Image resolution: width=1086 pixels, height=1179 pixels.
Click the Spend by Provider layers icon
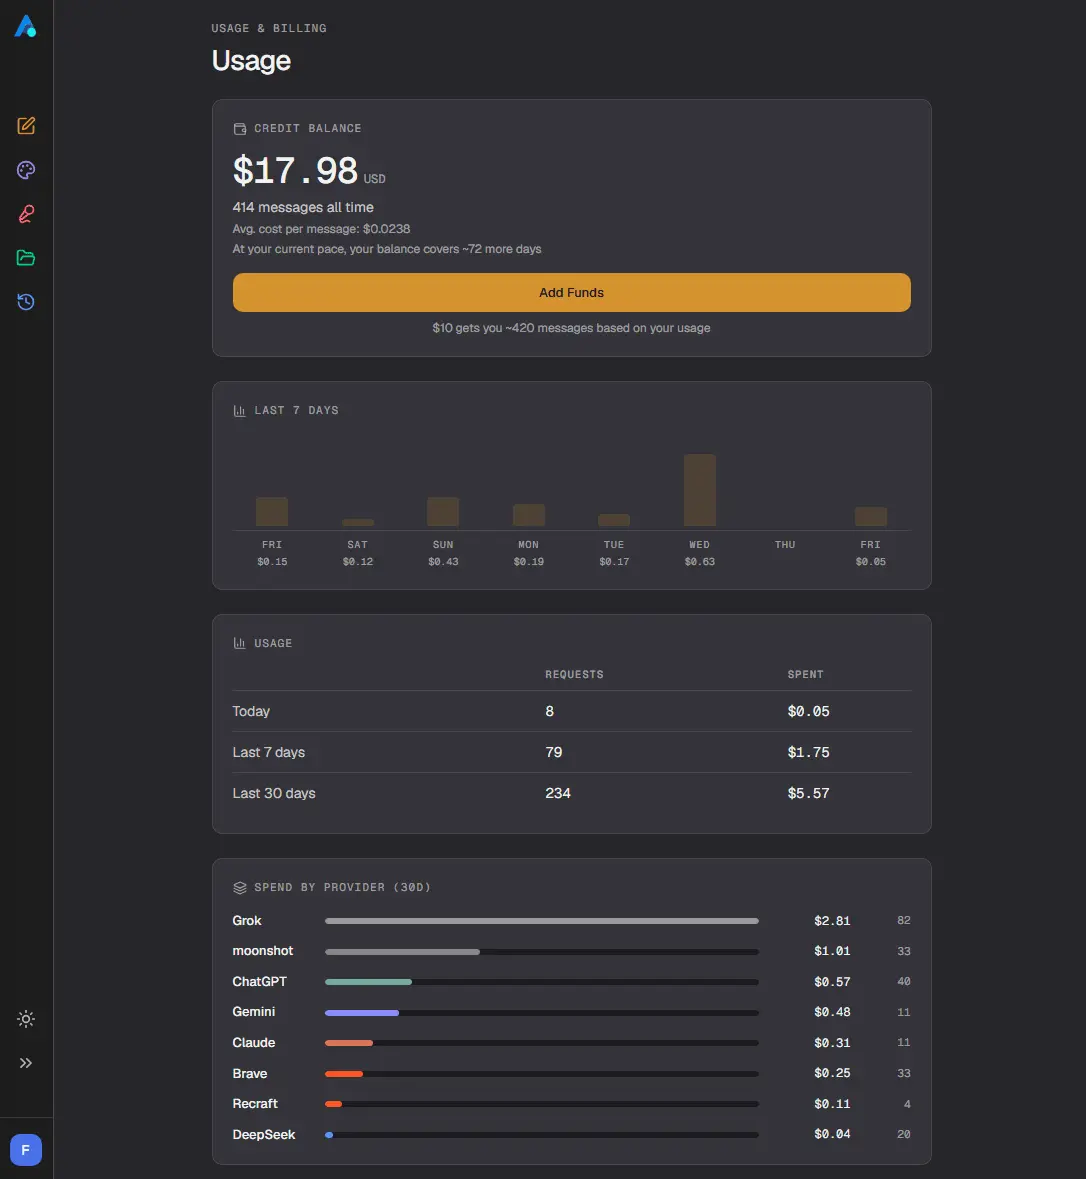(x=240, y=888)
